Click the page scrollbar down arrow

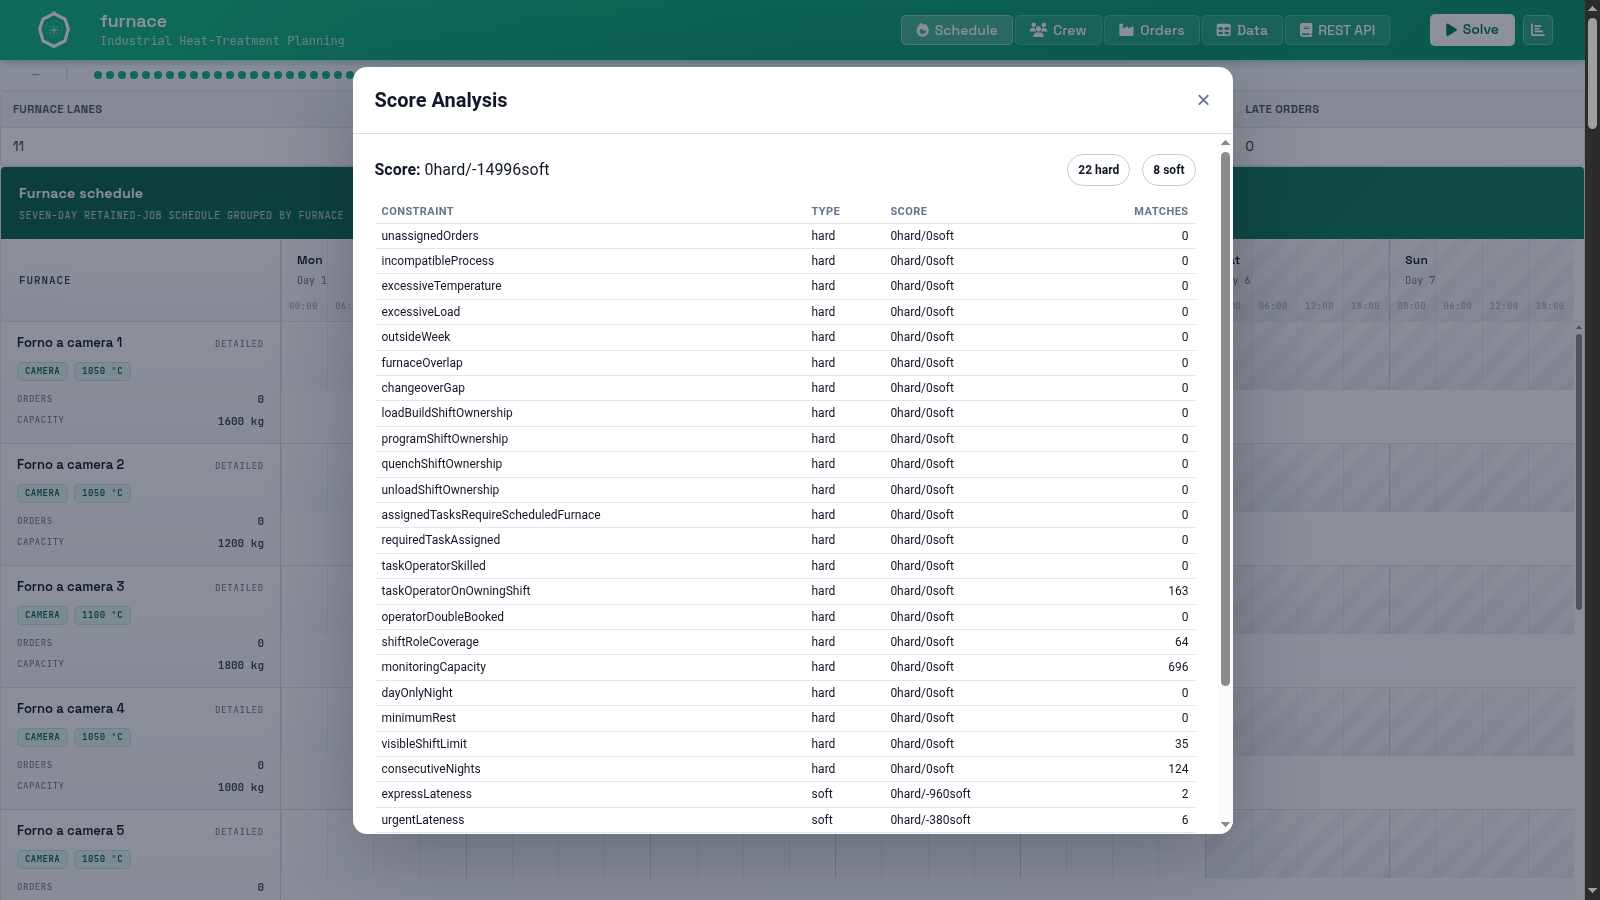tap(1592, 891)
